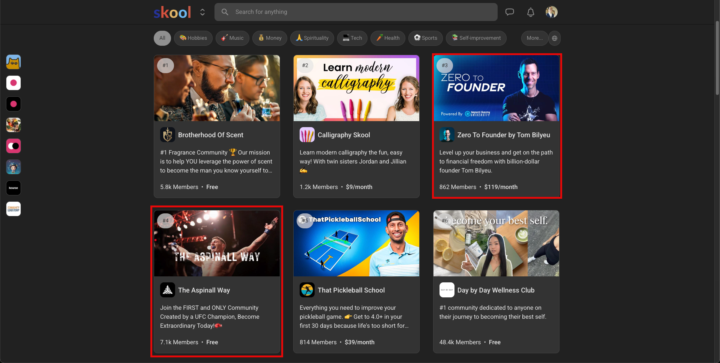Open the Brotherhood Of Scent title
The image size is (720, 363).
pos(211,135)
